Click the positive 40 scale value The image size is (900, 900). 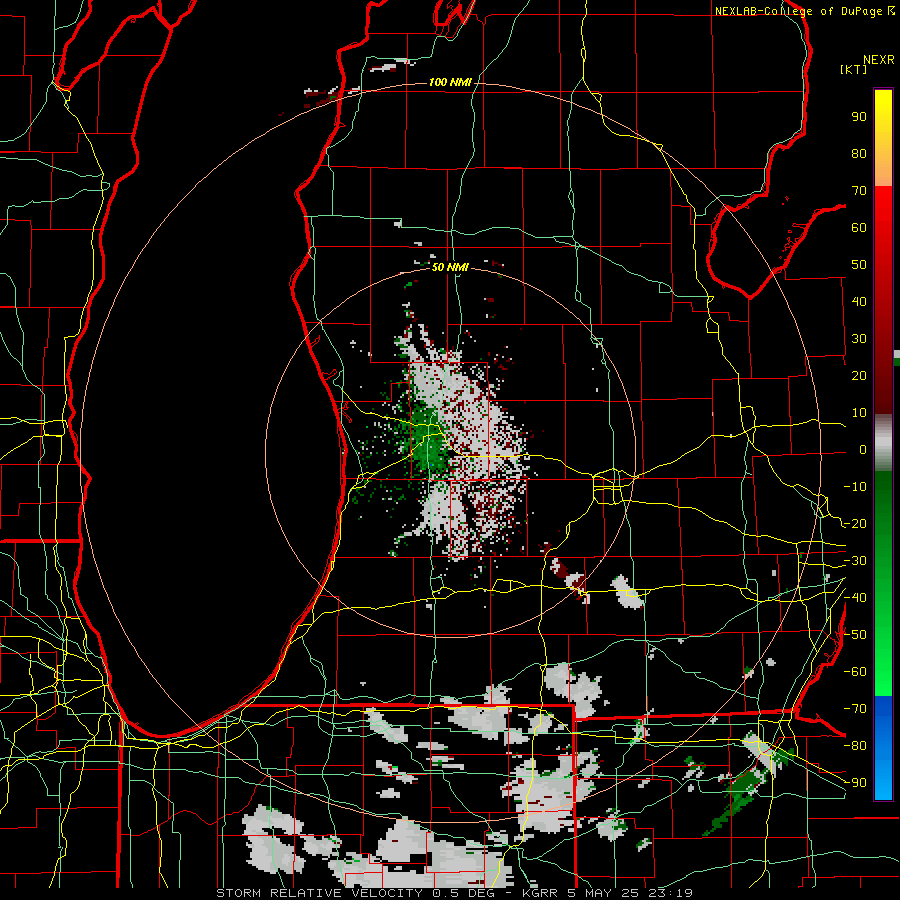pos(859,302)
